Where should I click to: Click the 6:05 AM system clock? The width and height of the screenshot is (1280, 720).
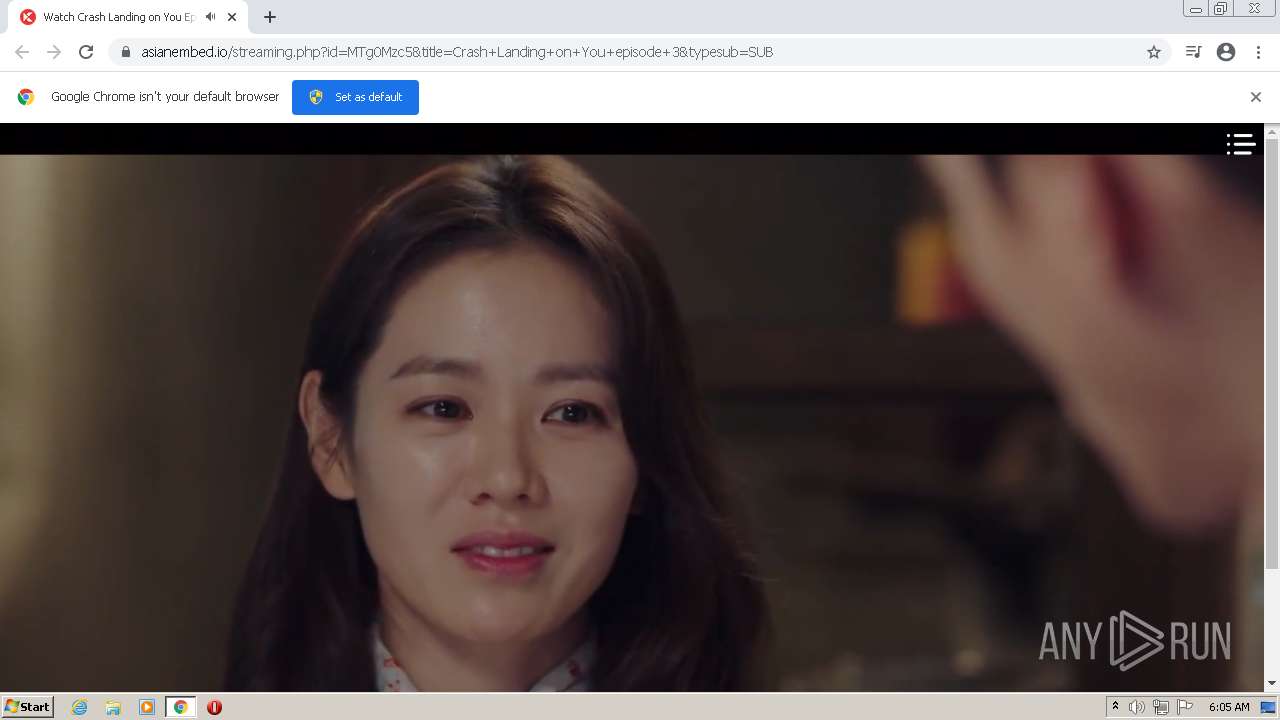point(1229,707)
